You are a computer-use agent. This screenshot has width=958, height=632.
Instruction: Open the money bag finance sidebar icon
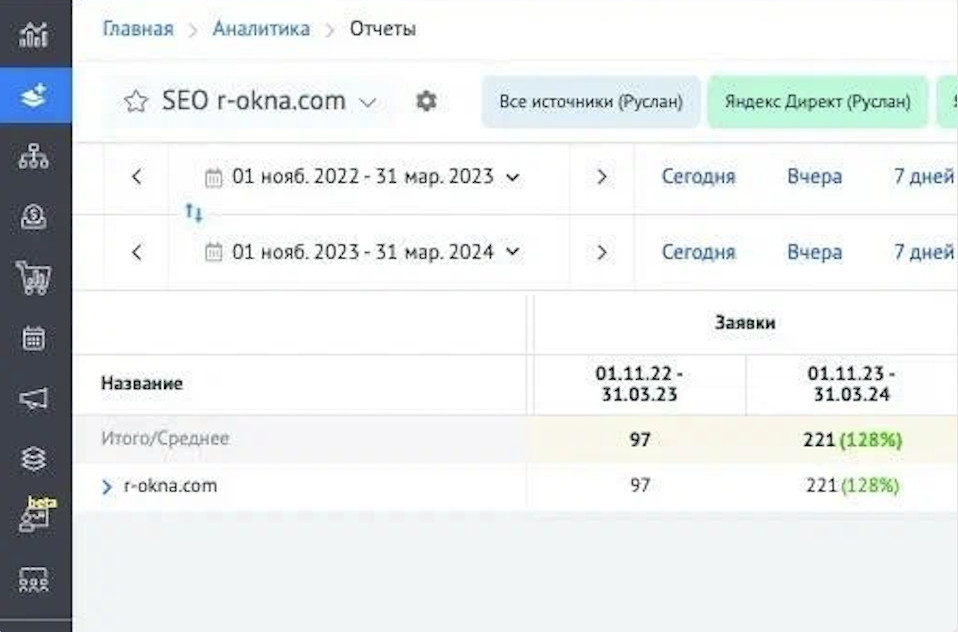34,217
